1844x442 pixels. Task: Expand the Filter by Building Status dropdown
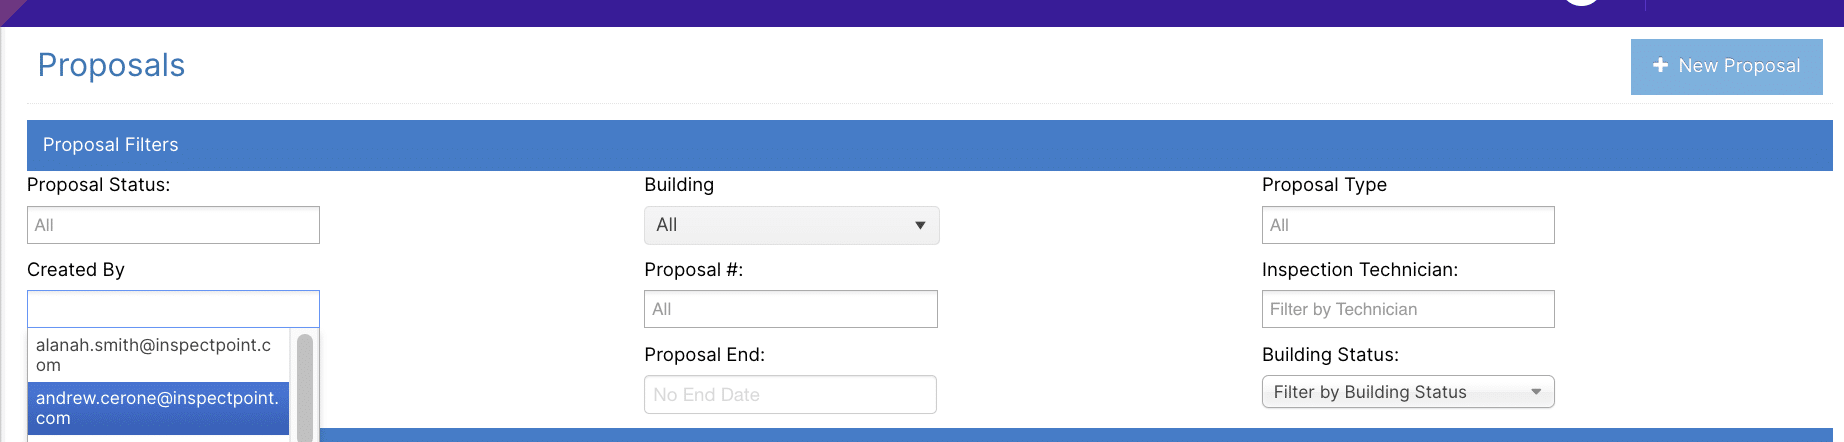click(x=1395, y=392)
